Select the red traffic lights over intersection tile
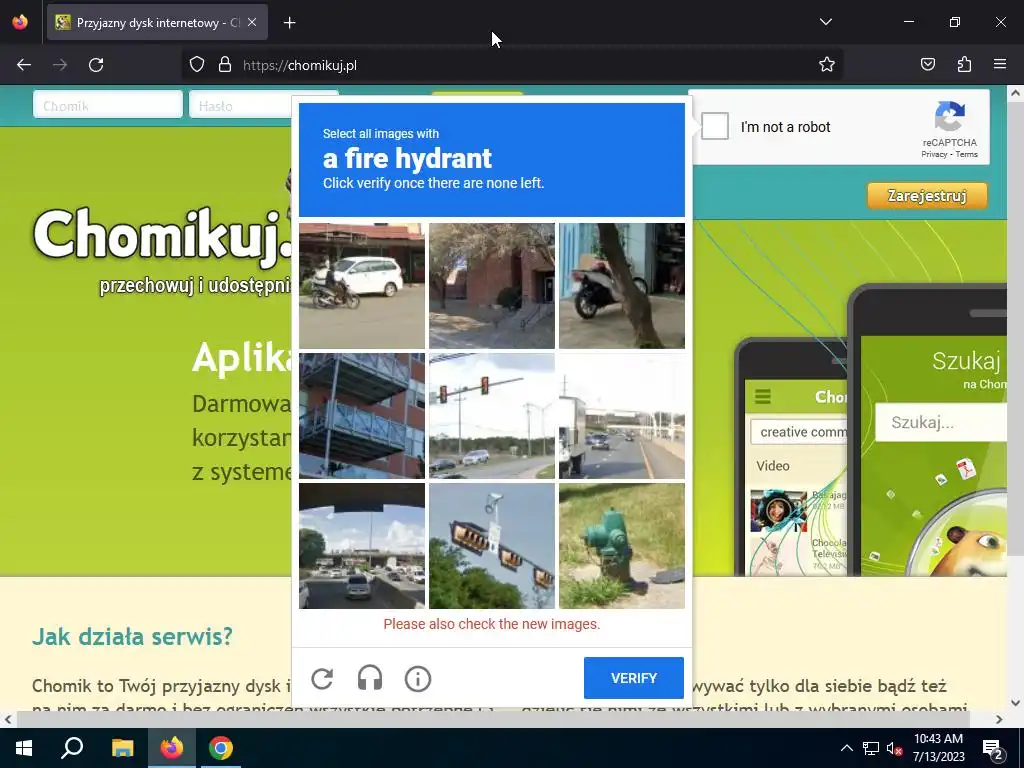Viewport: 1024px width, 768px height. tap(492, 416)
